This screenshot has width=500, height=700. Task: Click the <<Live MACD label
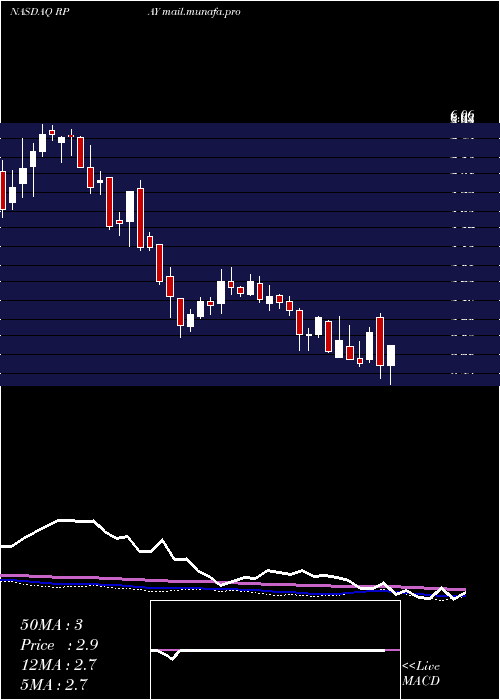click(421, 673)
